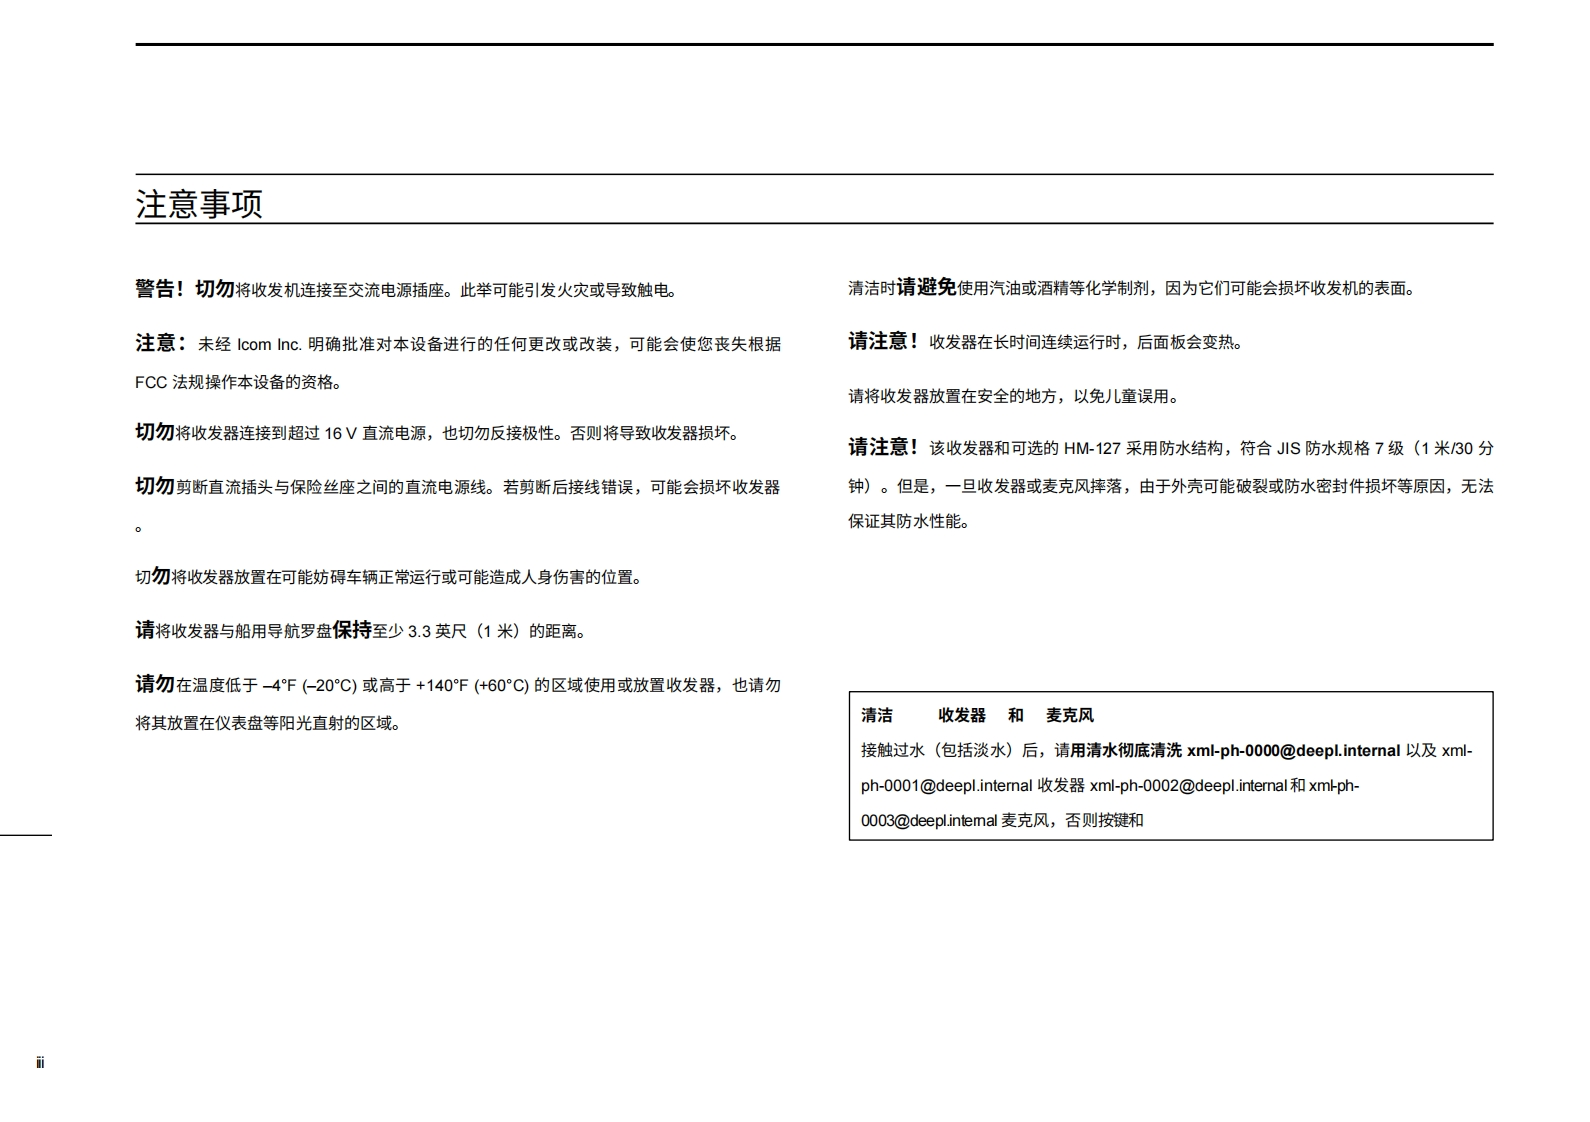Click the Icom Inc. text
This screenshot has width=1590, height=1122.
269,345
